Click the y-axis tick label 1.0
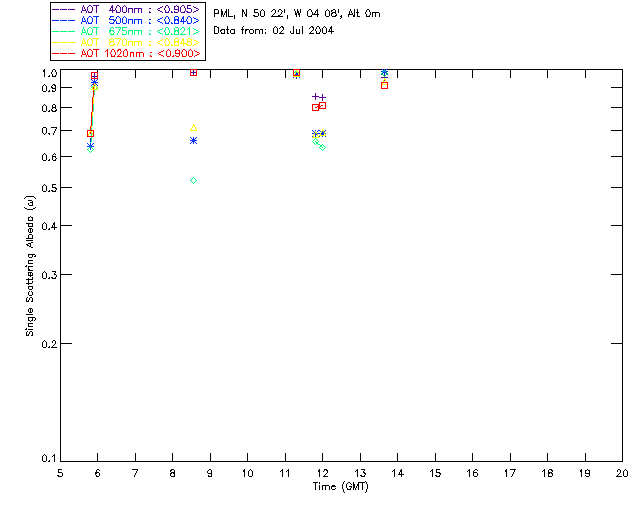 click(x=49, y=73)
